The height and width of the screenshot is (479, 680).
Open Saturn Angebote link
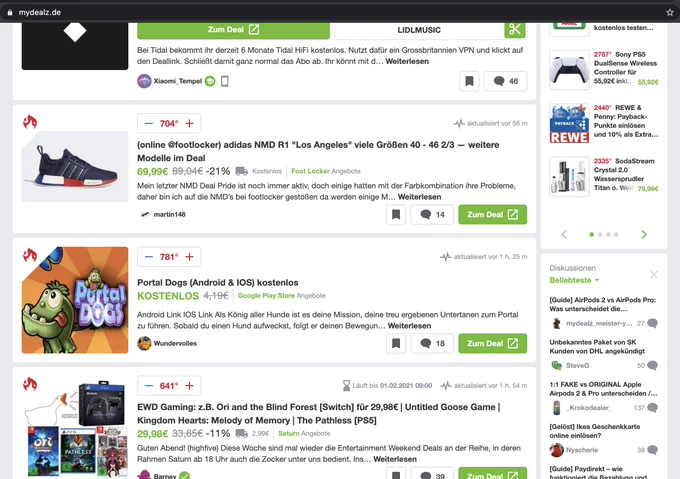click(304, 433)
